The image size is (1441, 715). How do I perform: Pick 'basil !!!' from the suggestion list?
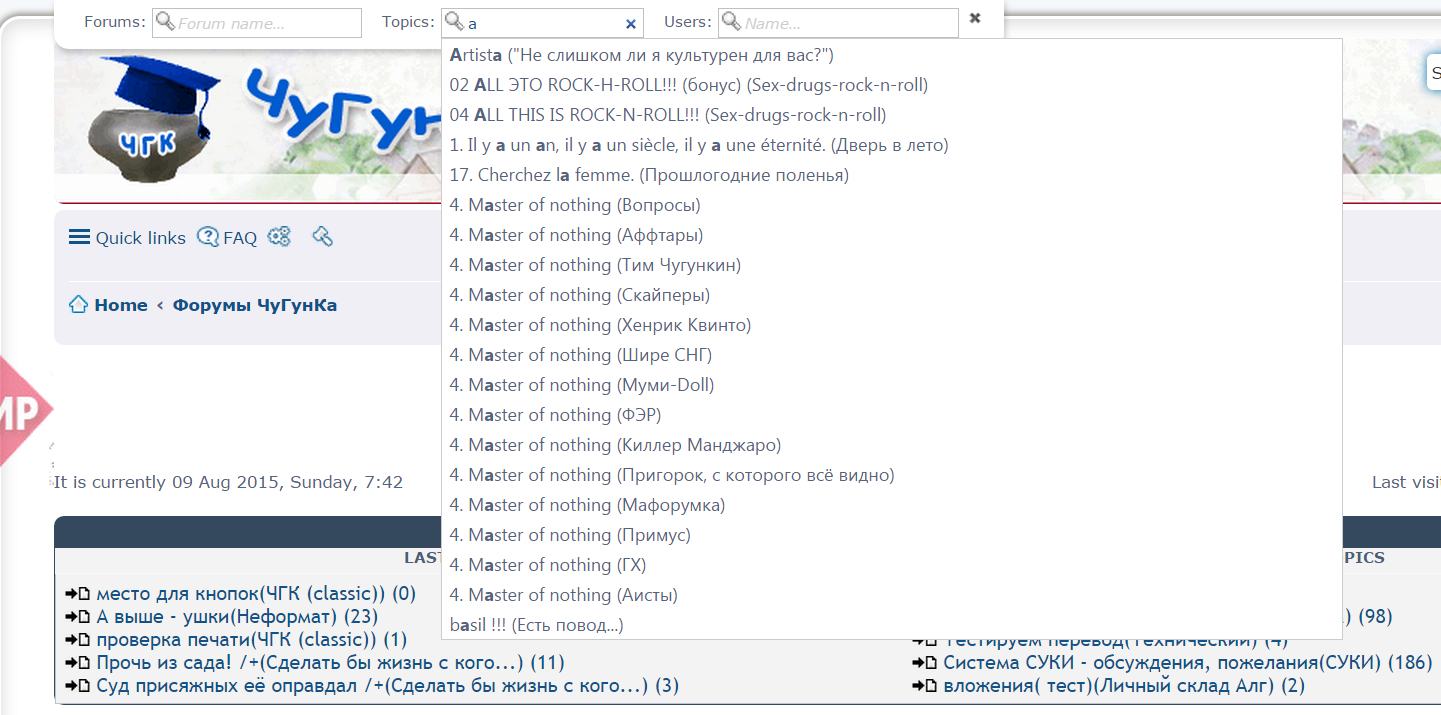pos(536,625)
